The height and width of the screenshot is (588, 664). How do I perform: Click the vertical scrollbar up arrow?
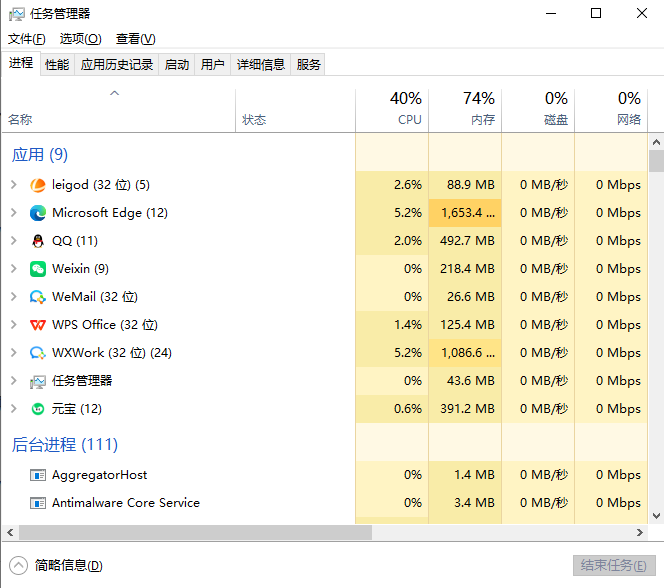coord(656,142)
